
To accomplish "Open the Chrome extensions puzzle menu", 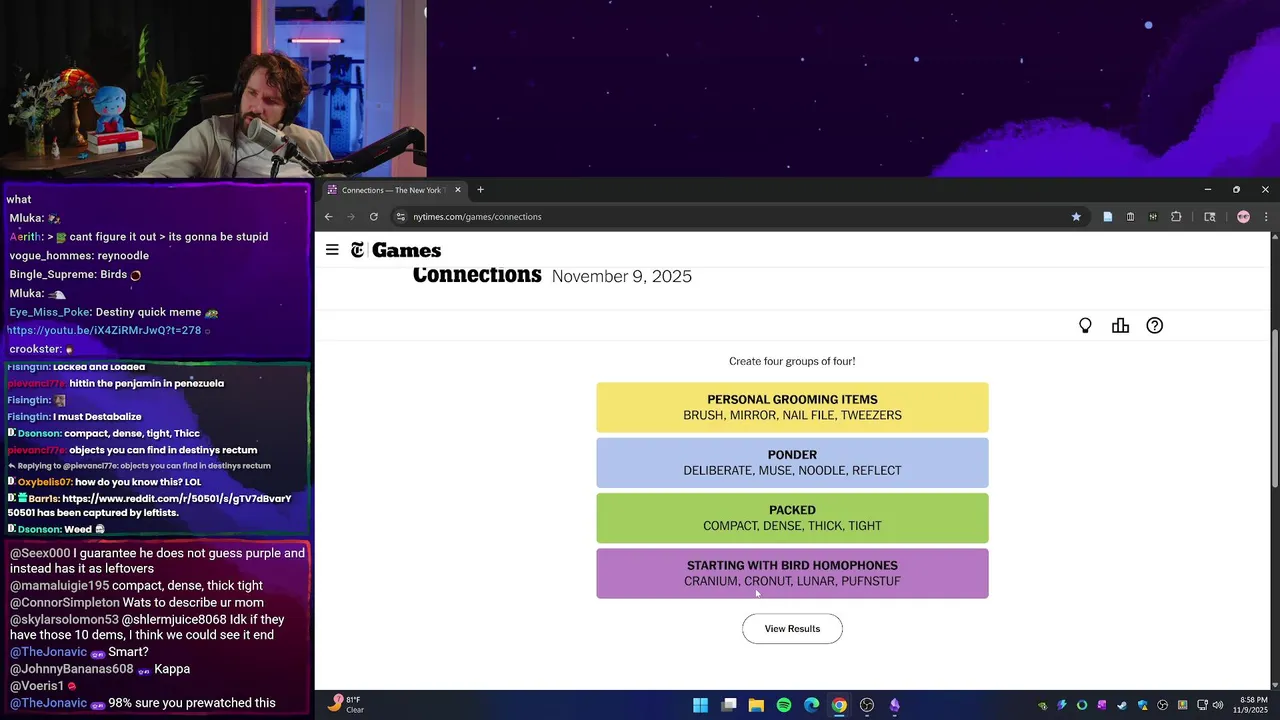I will [x=1176, y=217].
